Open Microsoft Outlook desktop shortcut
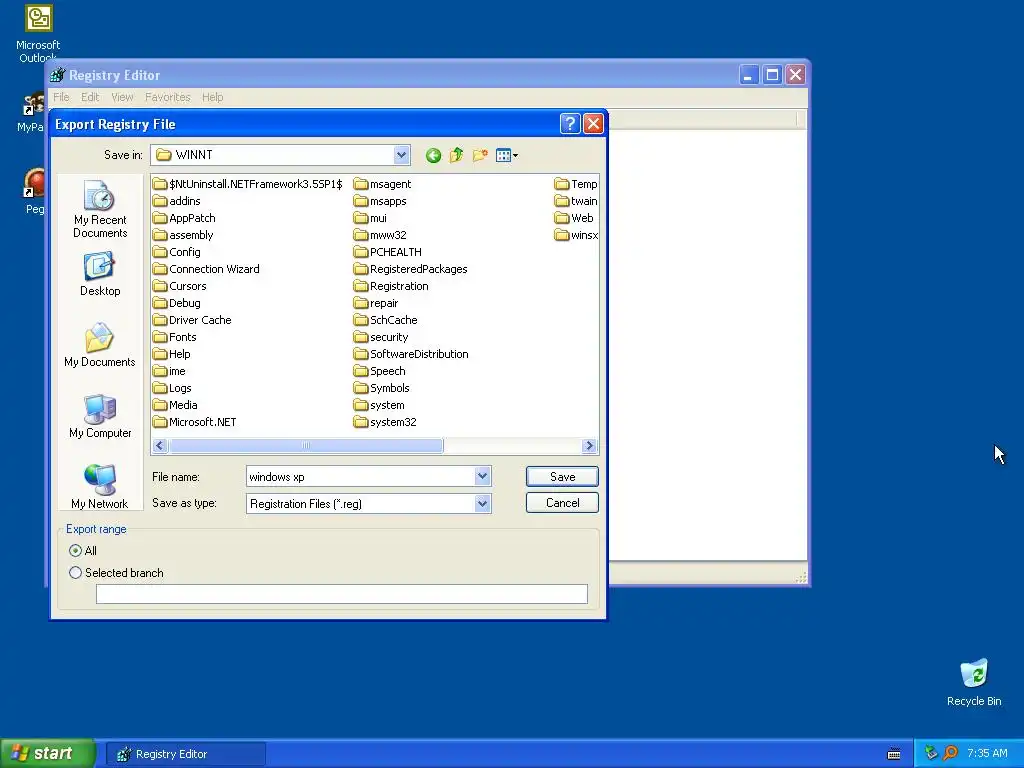 pyautogui.click(x=38, y=33)
